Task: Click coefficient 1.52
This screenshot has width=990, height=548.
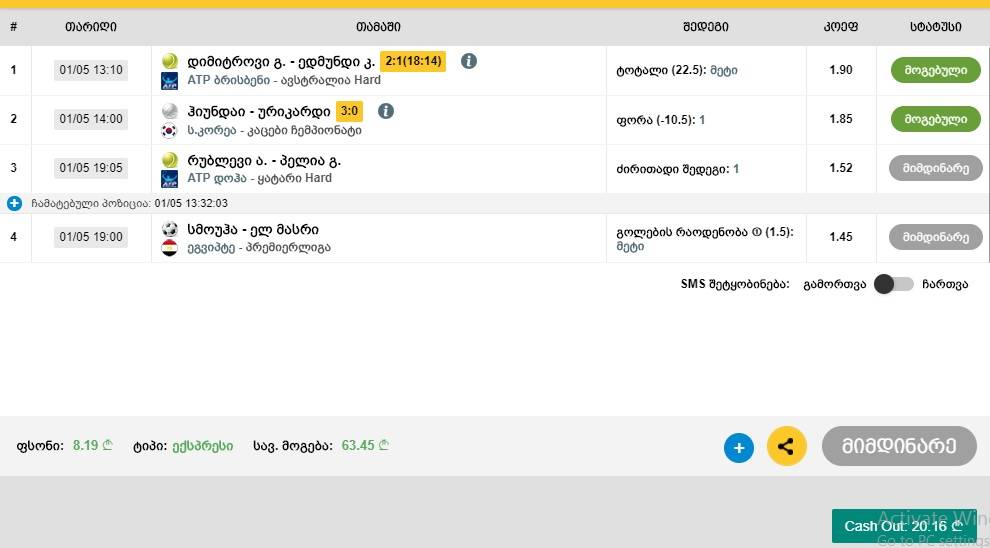Action: (840, 168)
